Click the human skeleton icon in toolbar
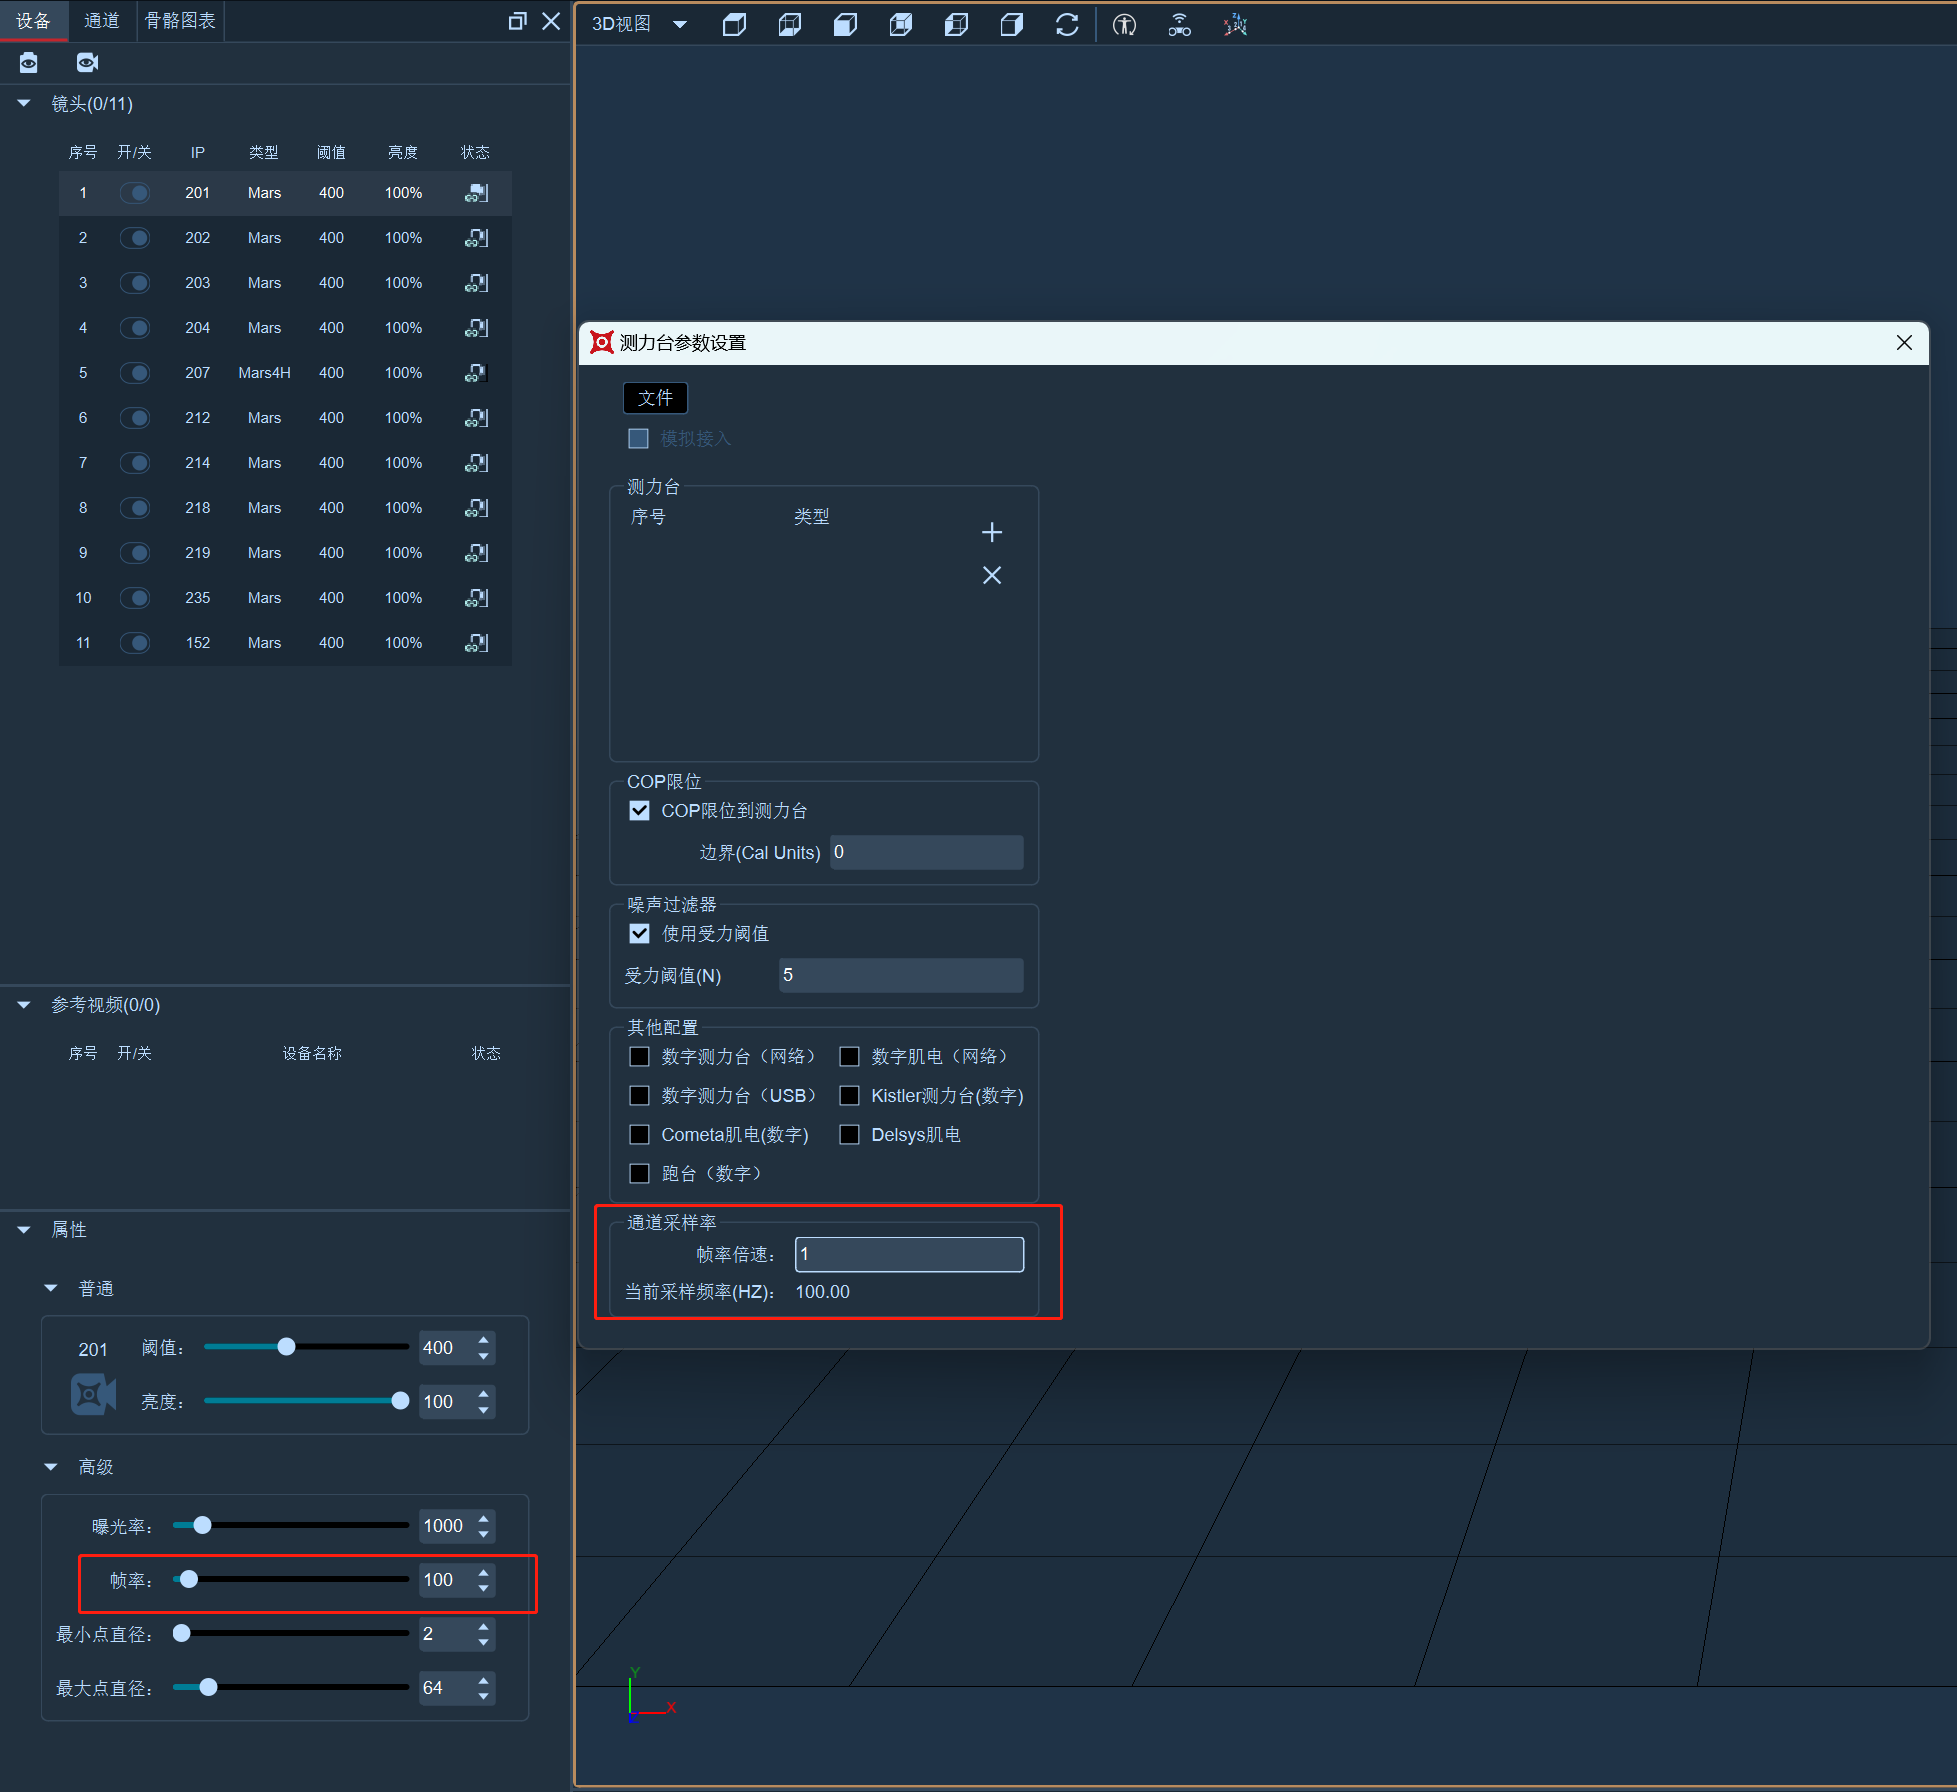This screenshot has width=1957, height=1792. pyautogui.click(x=1124, y=24)
